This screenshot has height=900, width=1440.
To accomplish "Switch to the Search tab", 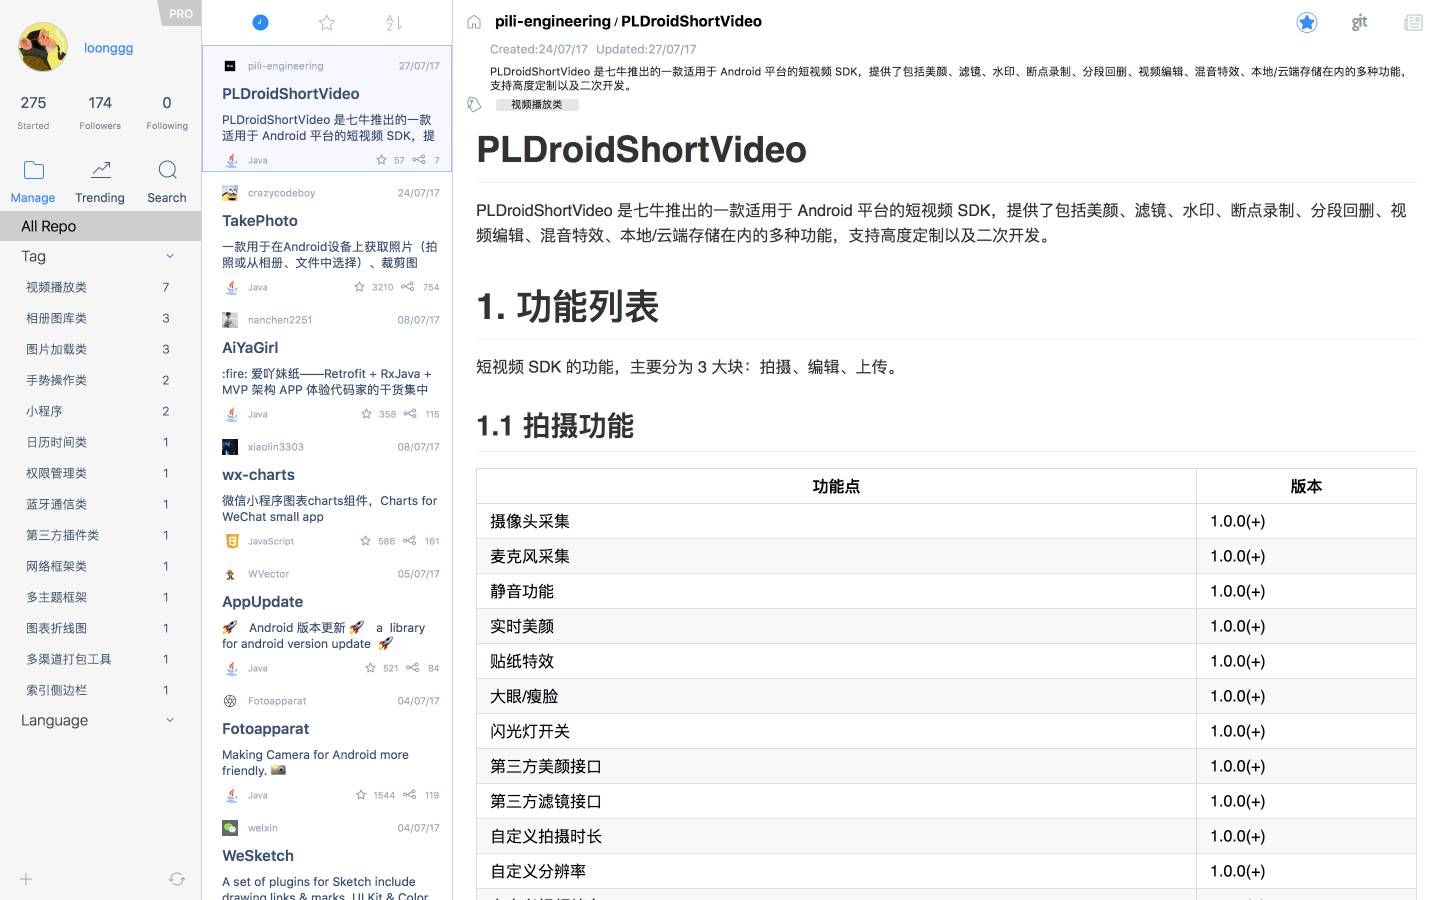I will 167,181.
